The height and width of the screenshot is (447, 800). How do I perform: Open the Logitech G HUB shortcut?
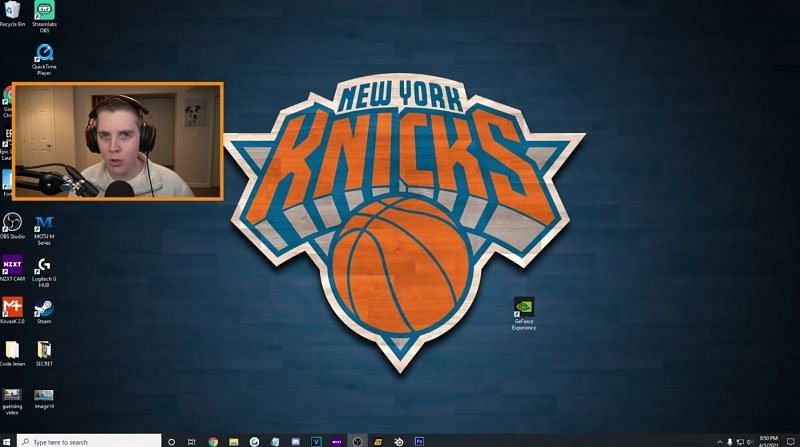(44, 272)
